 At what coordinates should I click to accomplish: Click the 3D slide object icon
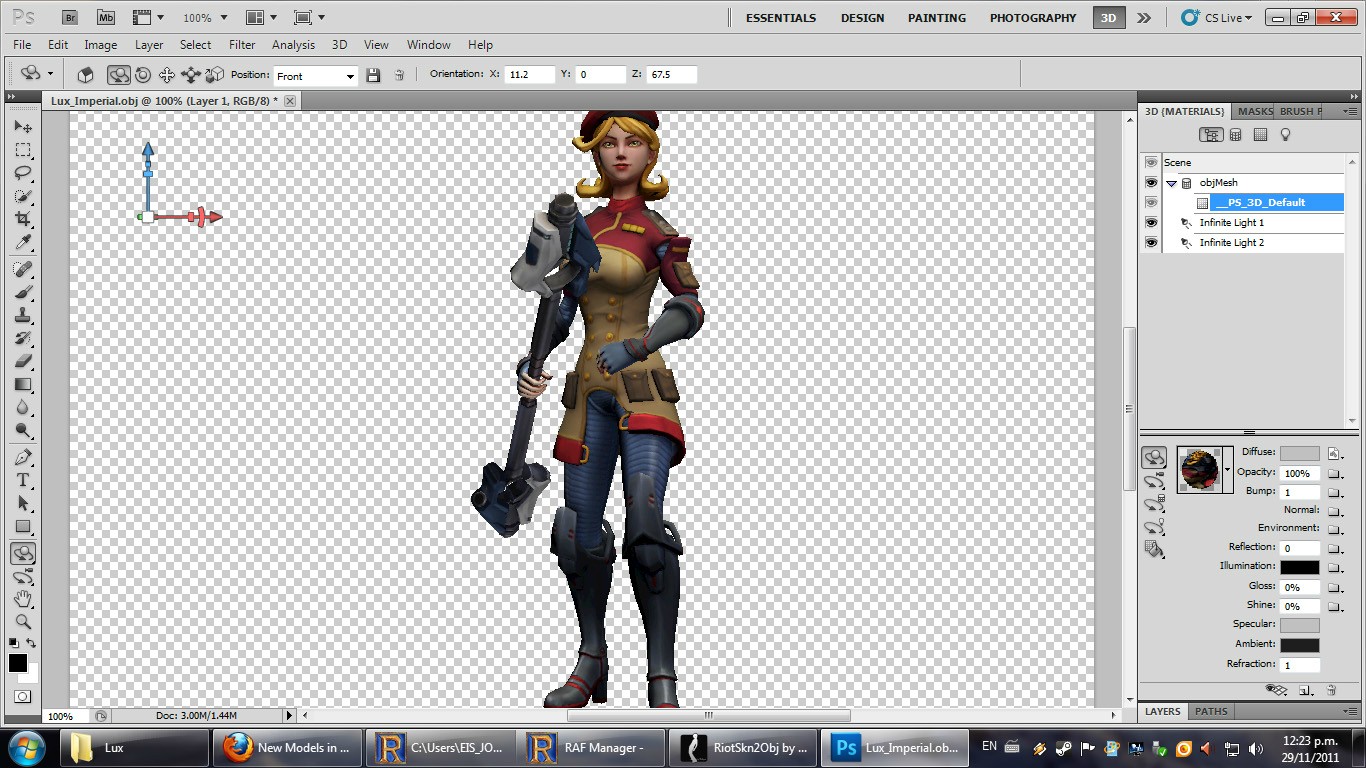pyautogui.click(x=191, y=75)
